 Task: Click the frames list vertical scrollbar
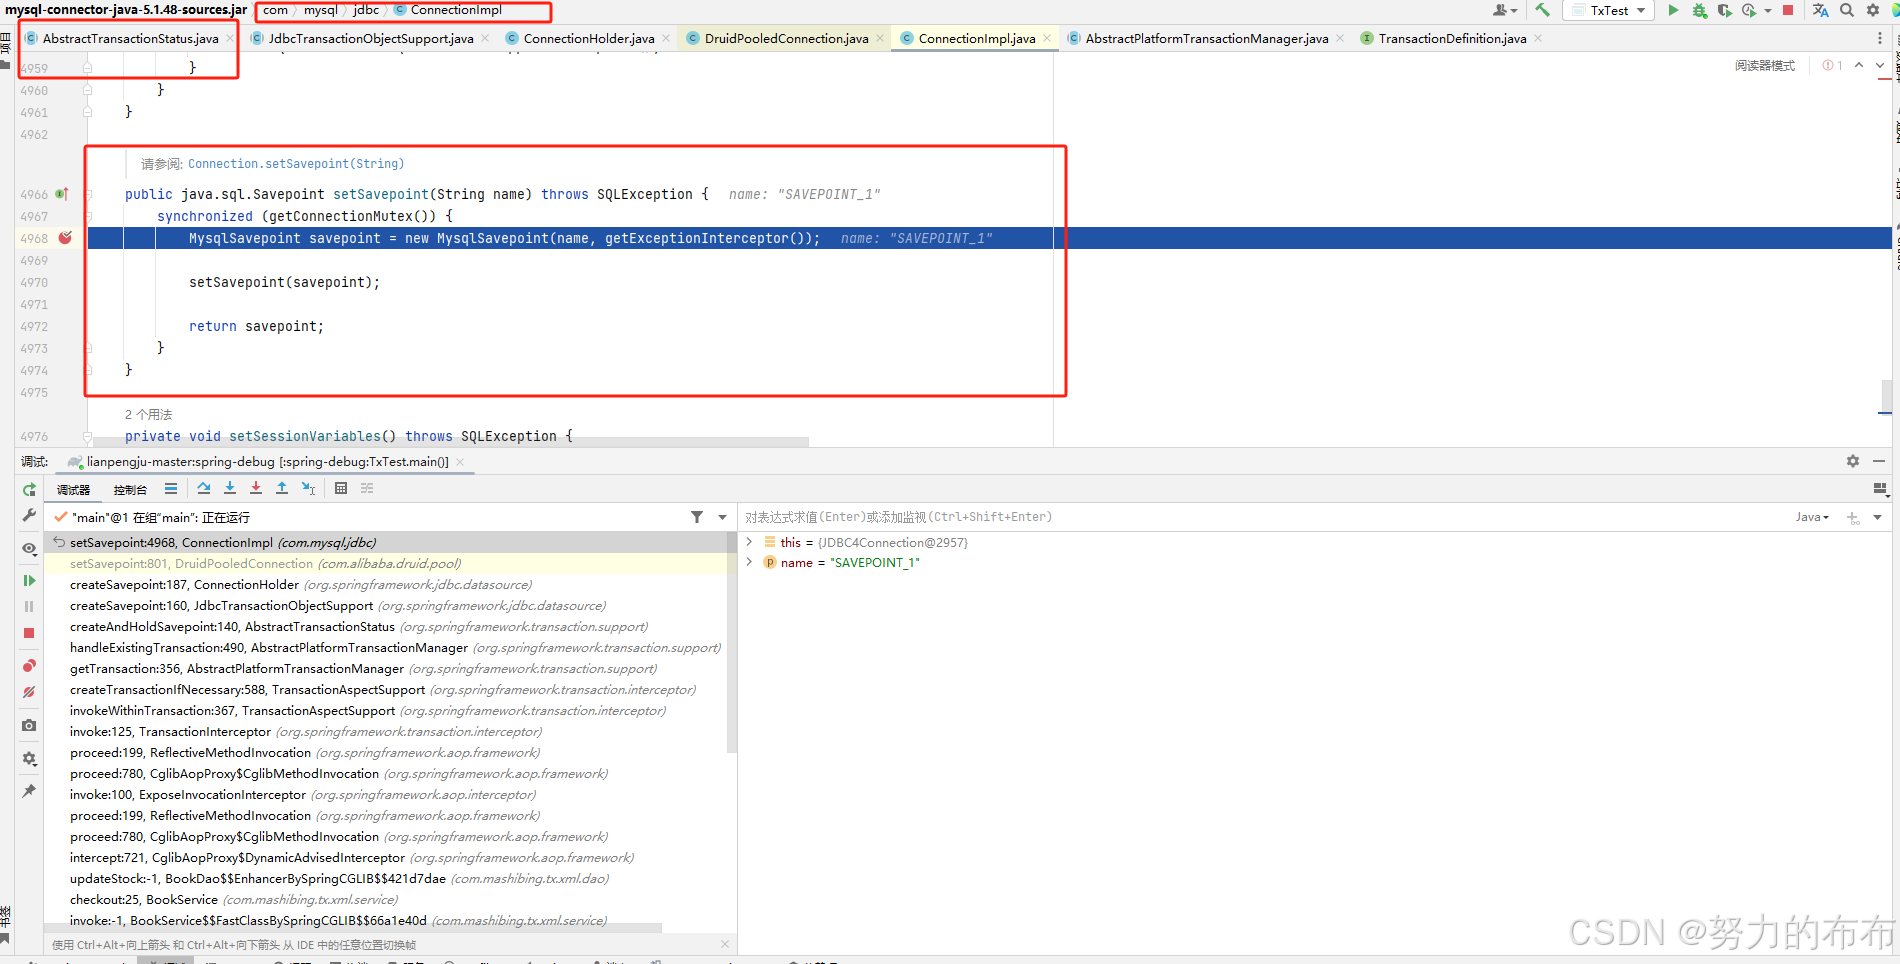click(732, 642)
